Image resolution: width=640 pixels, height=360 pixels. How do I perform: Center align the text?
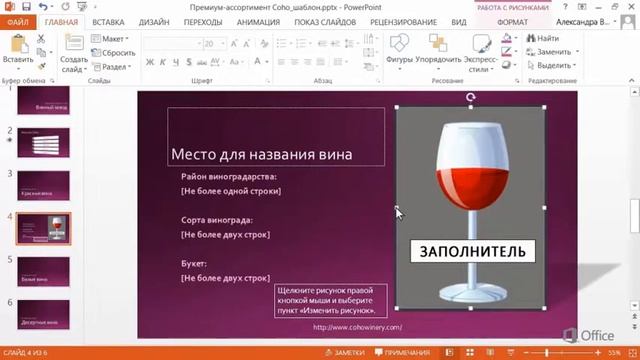294,62
